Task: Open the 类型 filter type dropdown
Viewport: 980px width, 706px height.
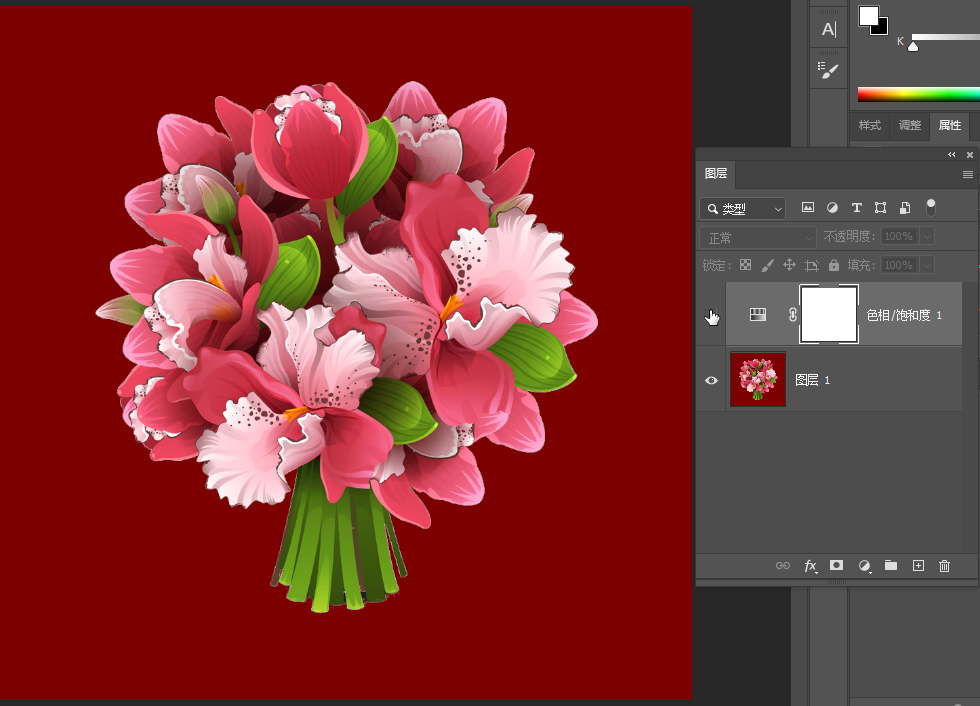Action: [742, 209]
